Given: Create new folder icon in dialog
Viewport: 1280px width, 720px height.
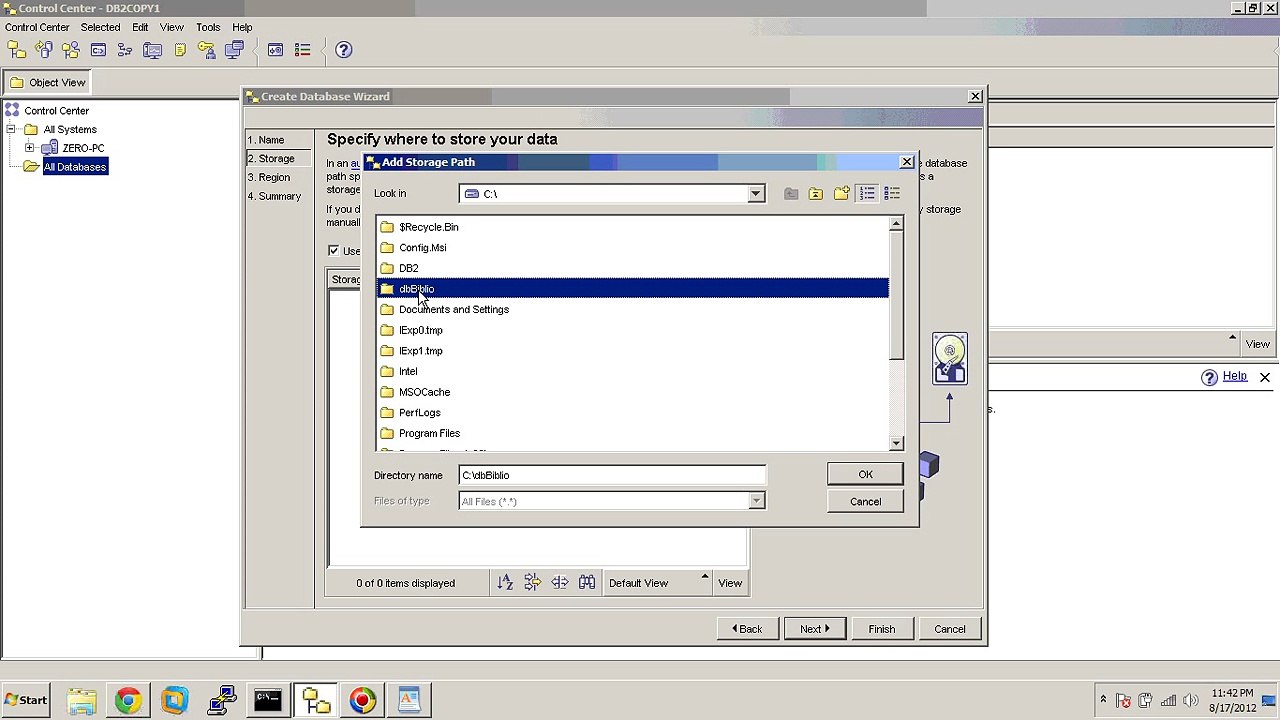Looking at the screenshot, I should tap(841, 194).
